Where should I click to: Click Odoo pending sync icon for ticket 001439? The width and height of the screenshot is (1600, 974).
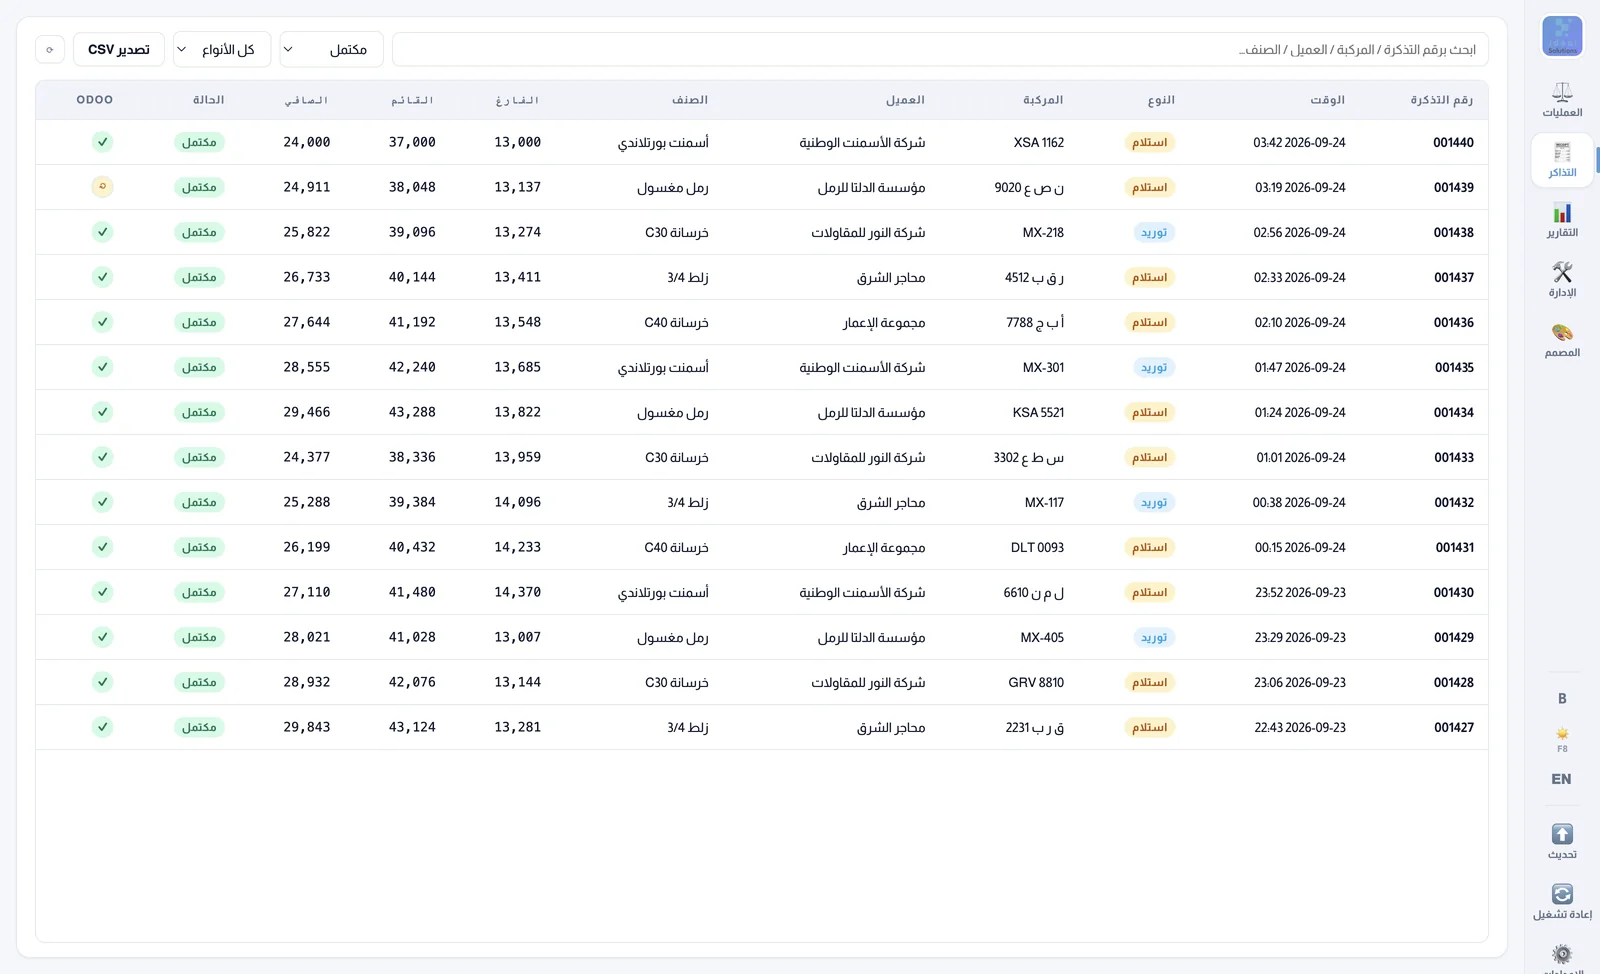pos(102,187)
